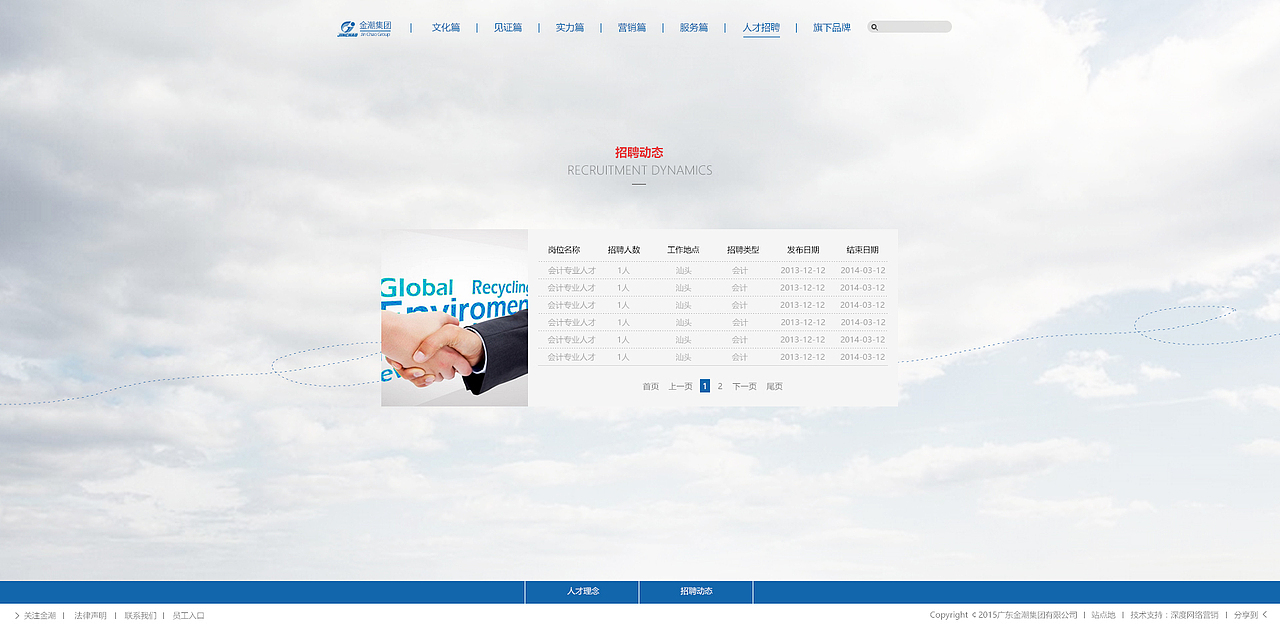Image resolution: width=1280 pixels, height=629 pixels.
Task: Click the handshake recruitment image
Action: (454, 318)
